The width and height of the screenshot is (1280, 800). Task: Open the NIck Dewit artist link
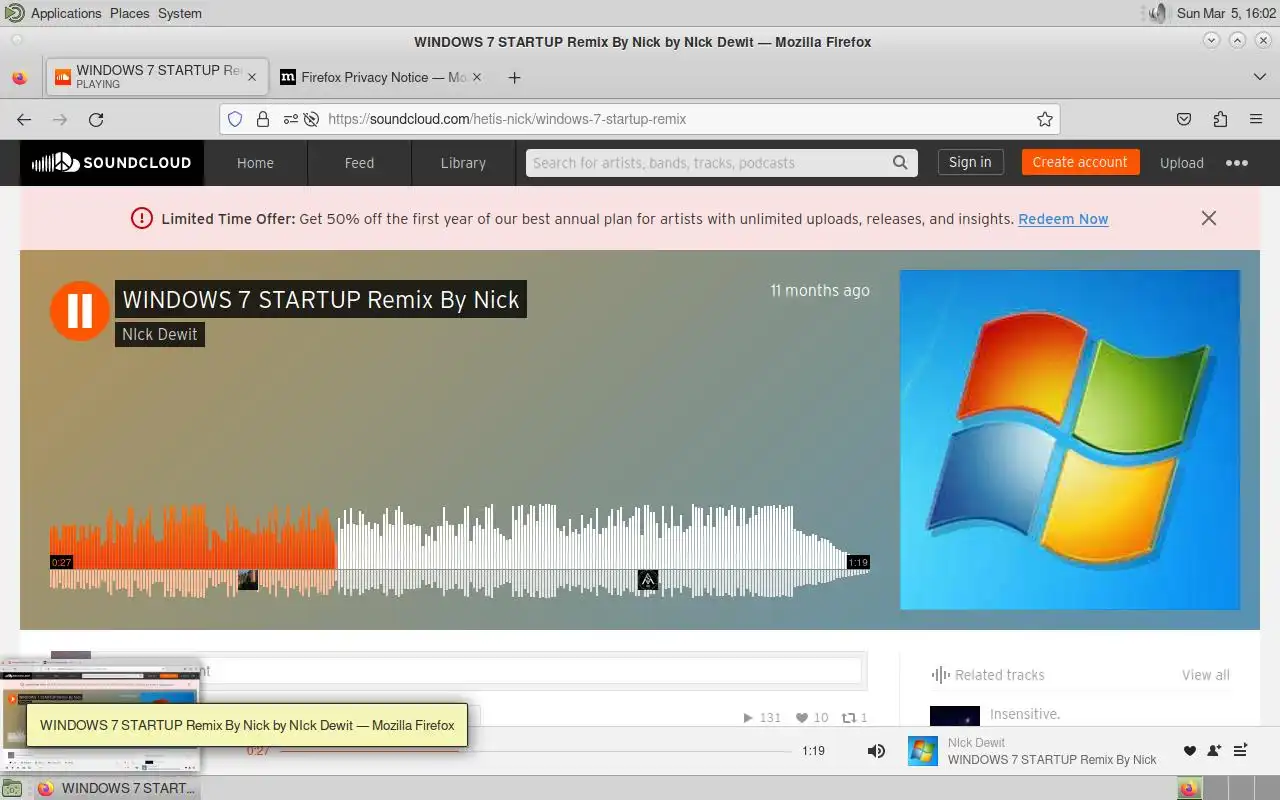pyautogui.click(x=160, y=334)
